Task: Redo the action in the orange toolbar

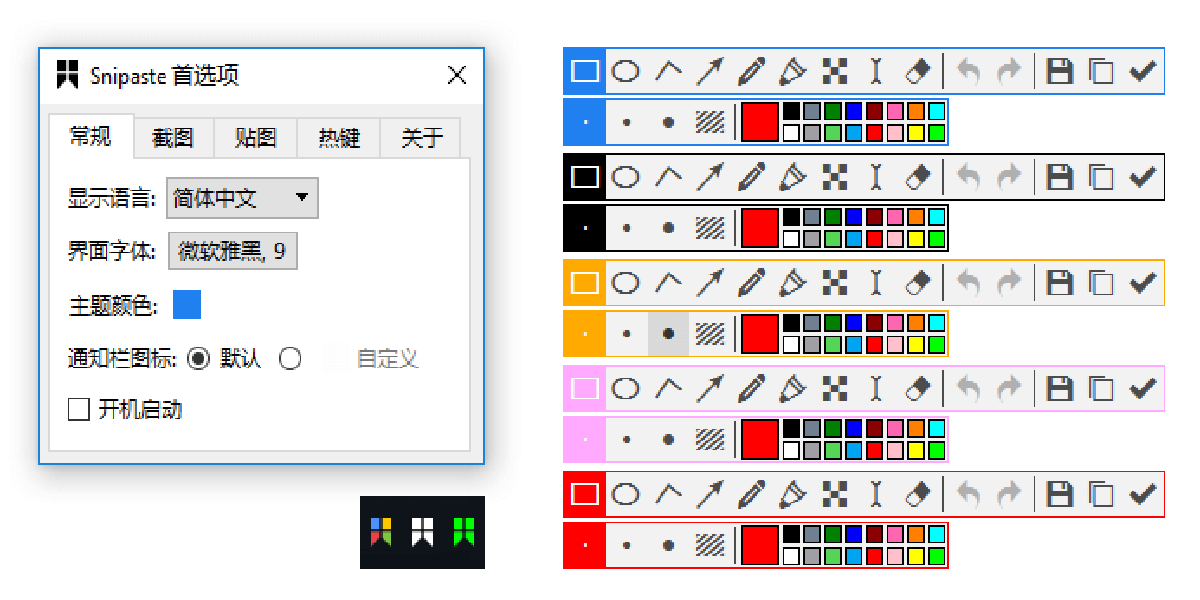Action: tap(1010, 283)
